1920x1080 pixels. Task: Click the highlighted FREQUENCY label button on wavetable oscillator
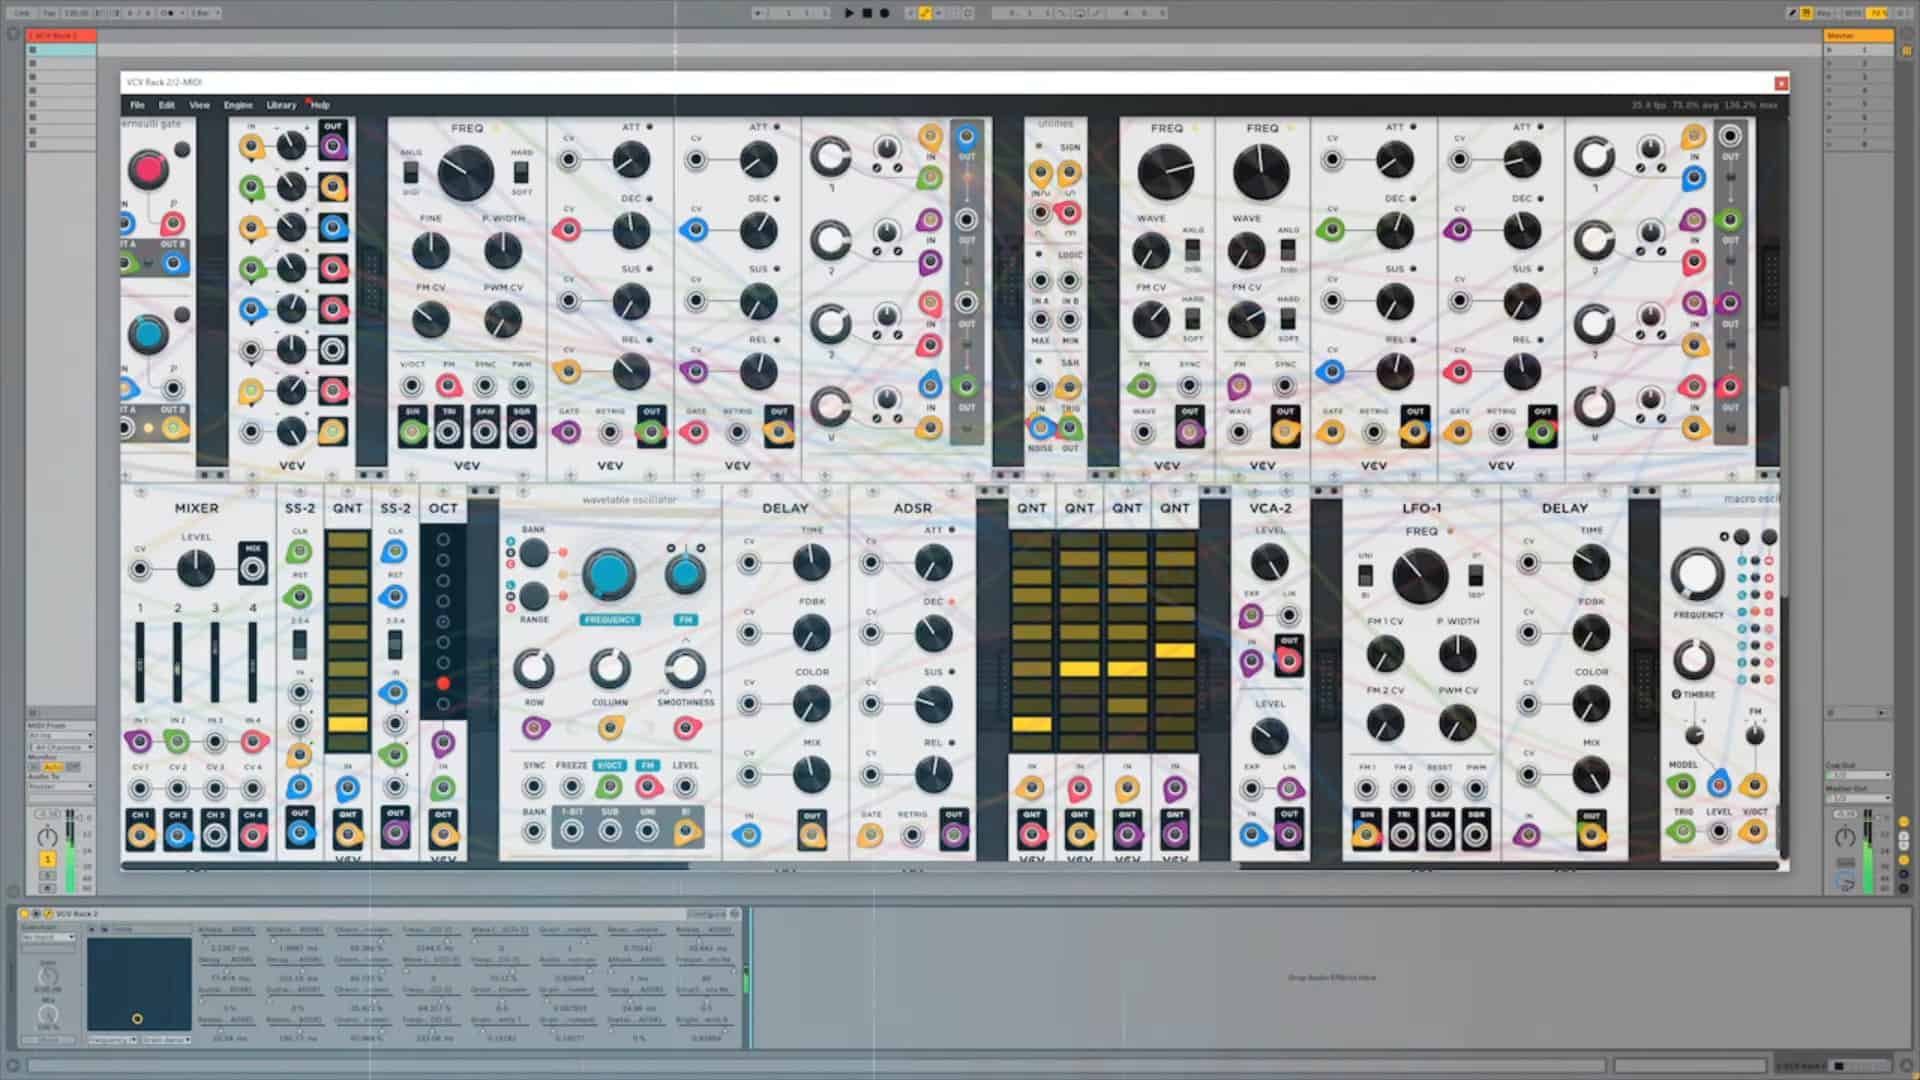(x=609, y=620)
